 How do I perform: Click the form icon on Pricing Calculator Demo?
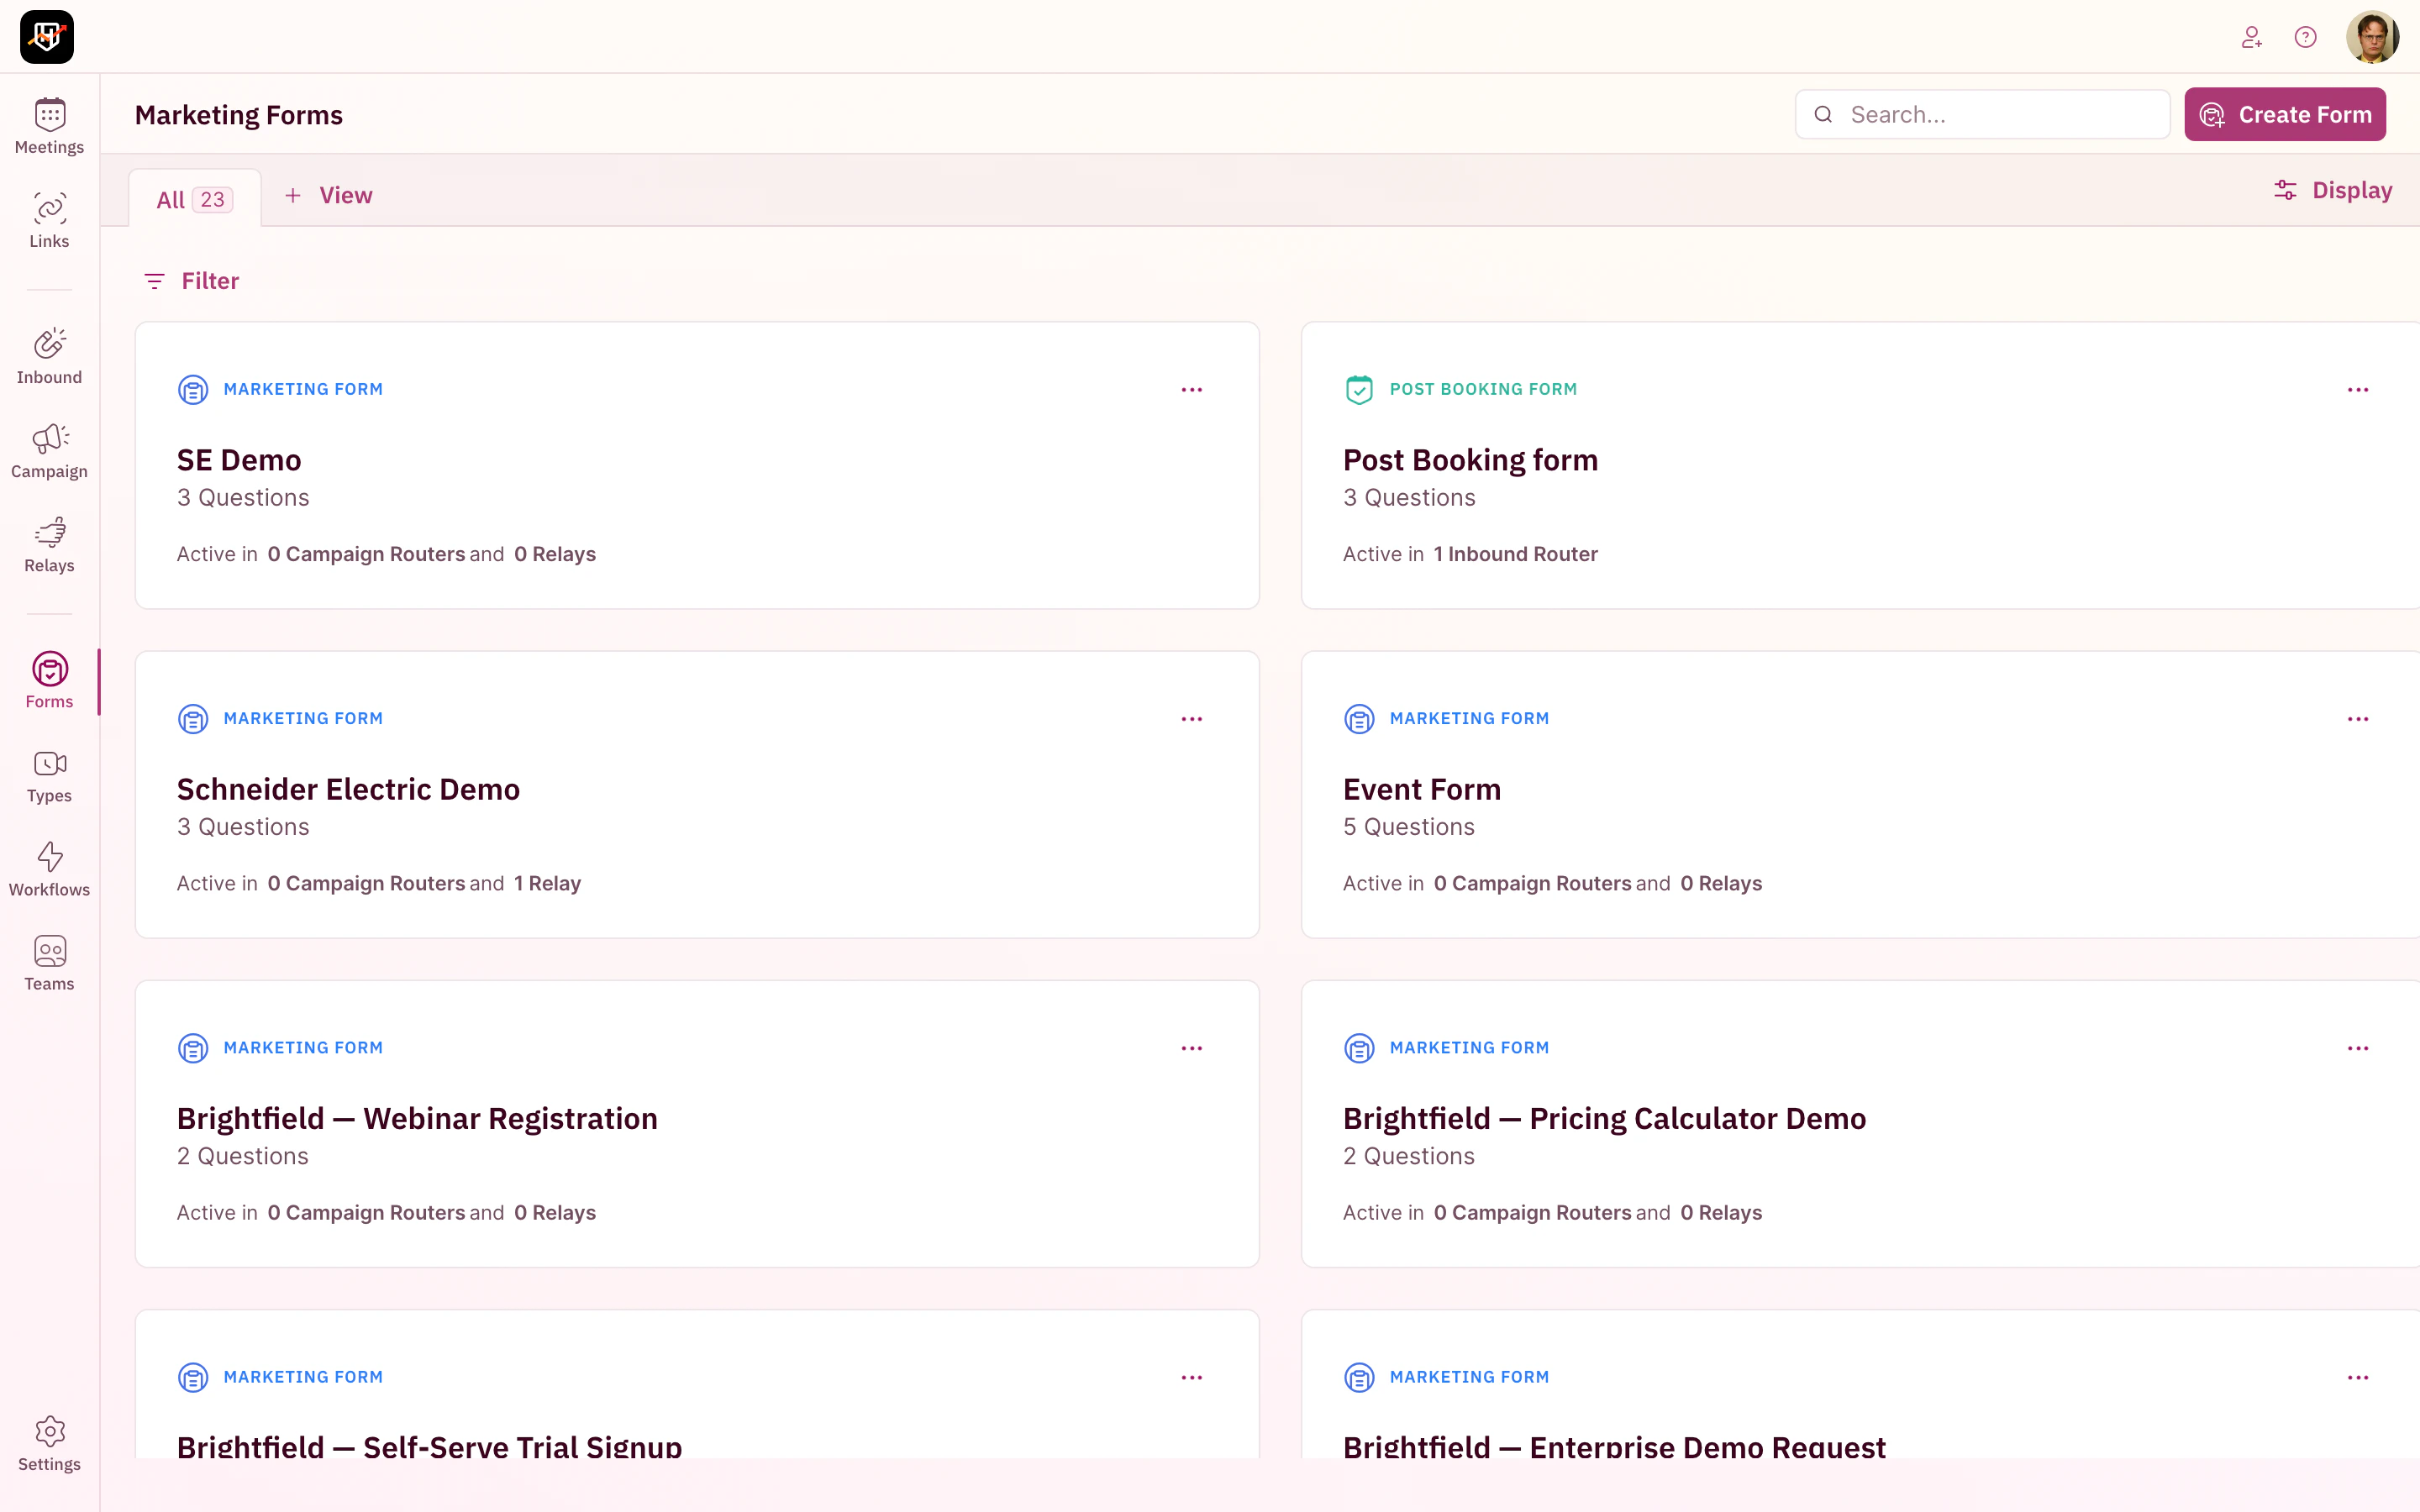(1359, 1047)
